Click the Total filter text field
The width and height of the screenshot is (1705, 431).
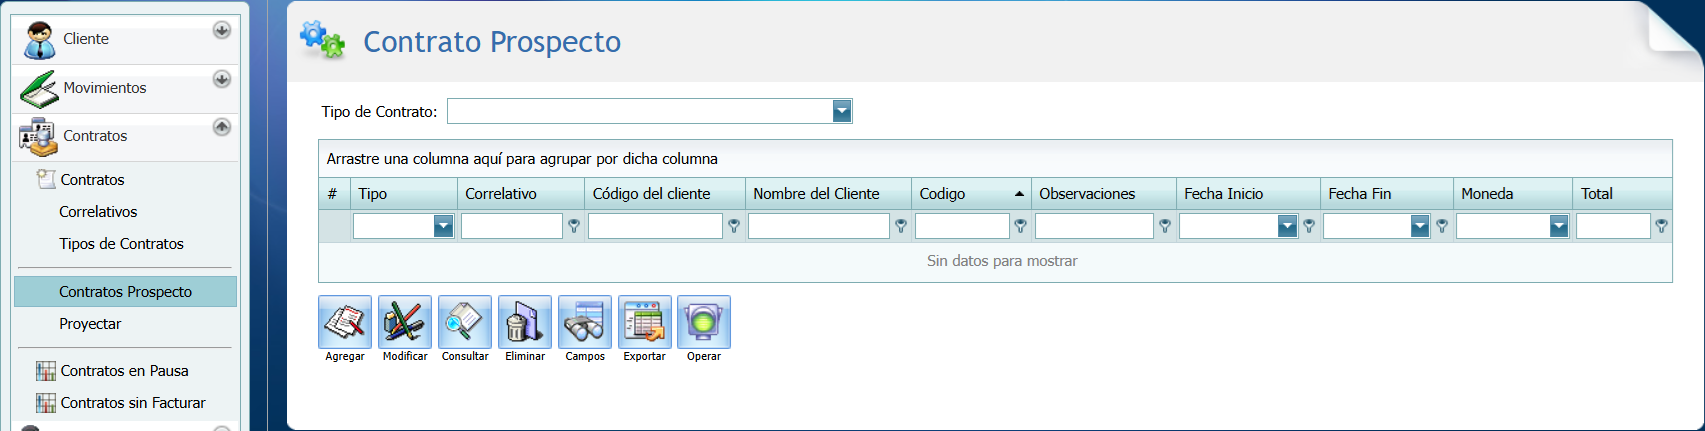tap(1613, 227)
